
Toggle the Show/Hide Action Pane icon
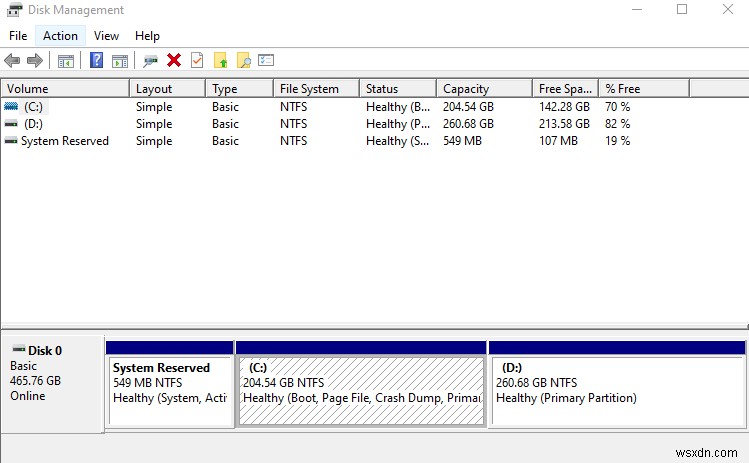[x=120, y=60]
